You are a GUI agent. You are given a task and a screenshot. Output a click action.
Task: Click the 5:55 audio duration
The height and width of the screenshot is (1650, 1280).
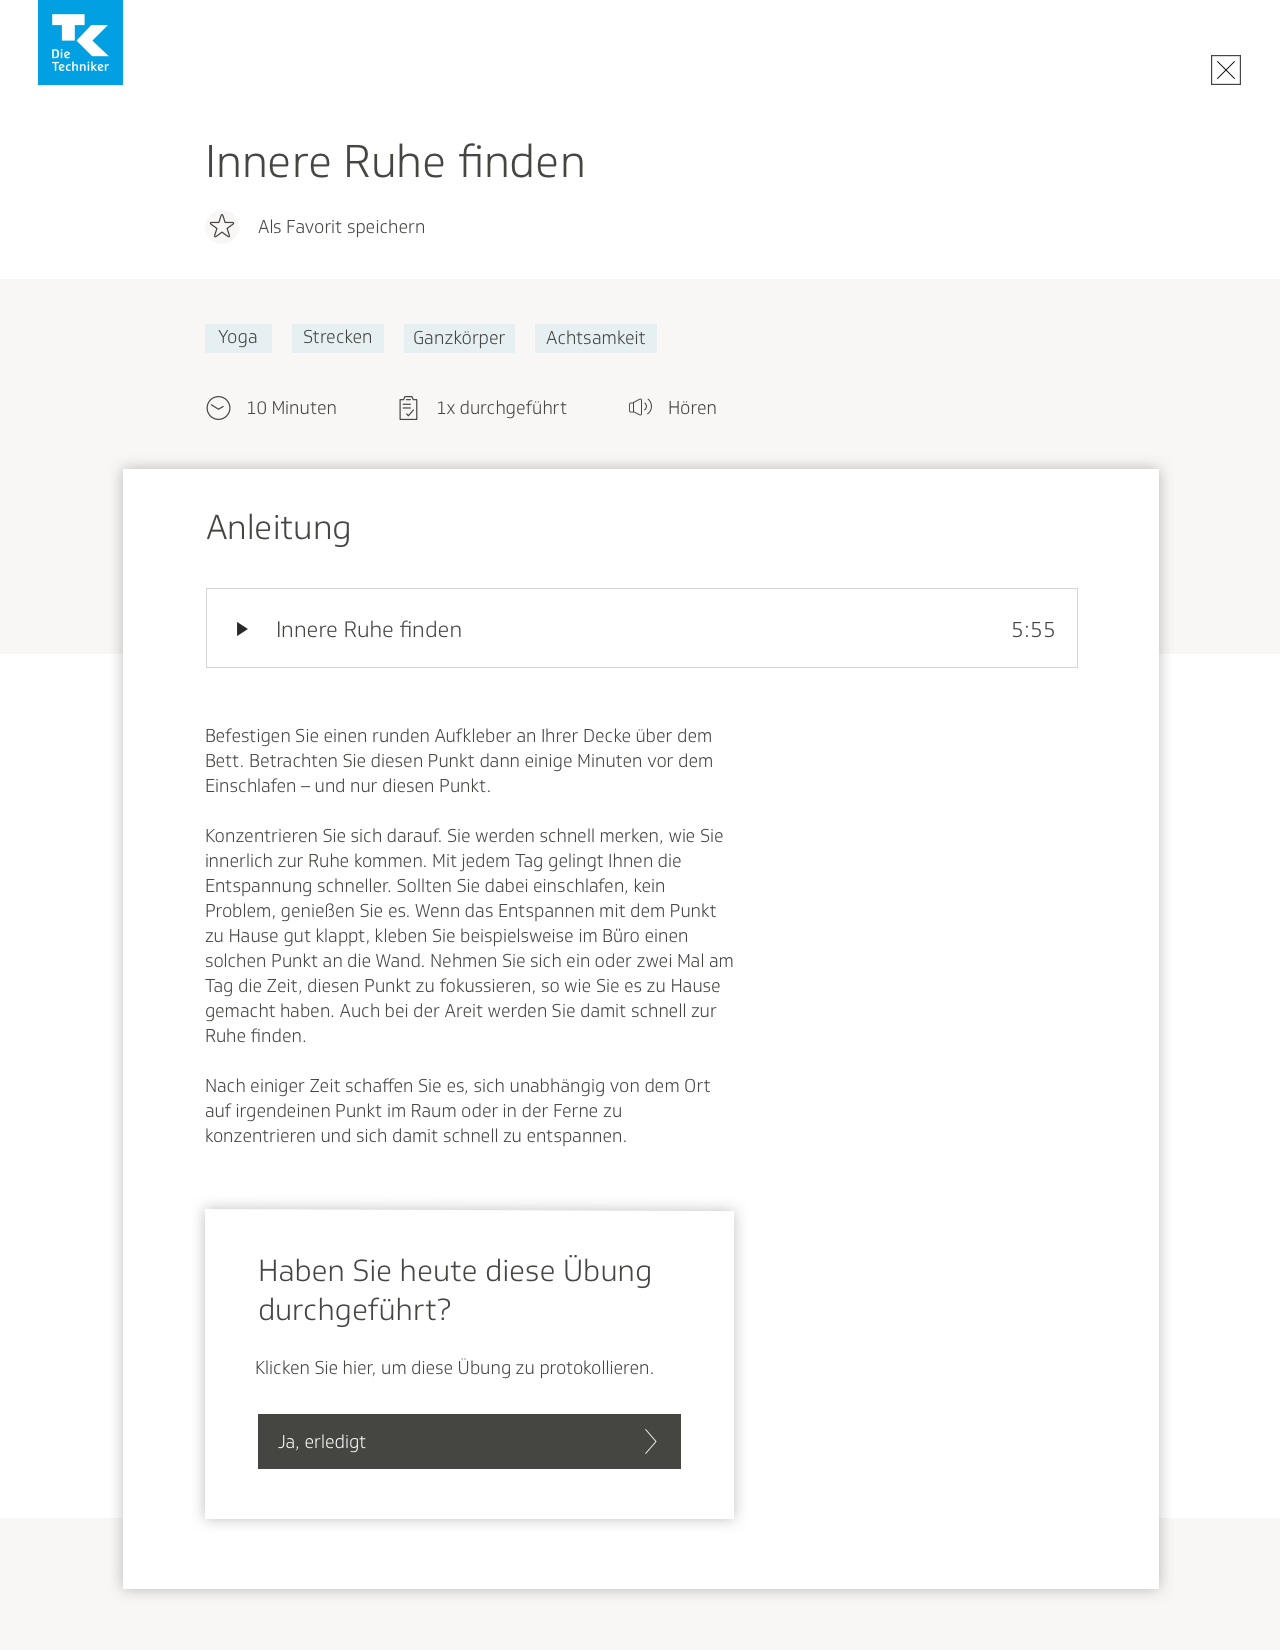coord(1033,630)
